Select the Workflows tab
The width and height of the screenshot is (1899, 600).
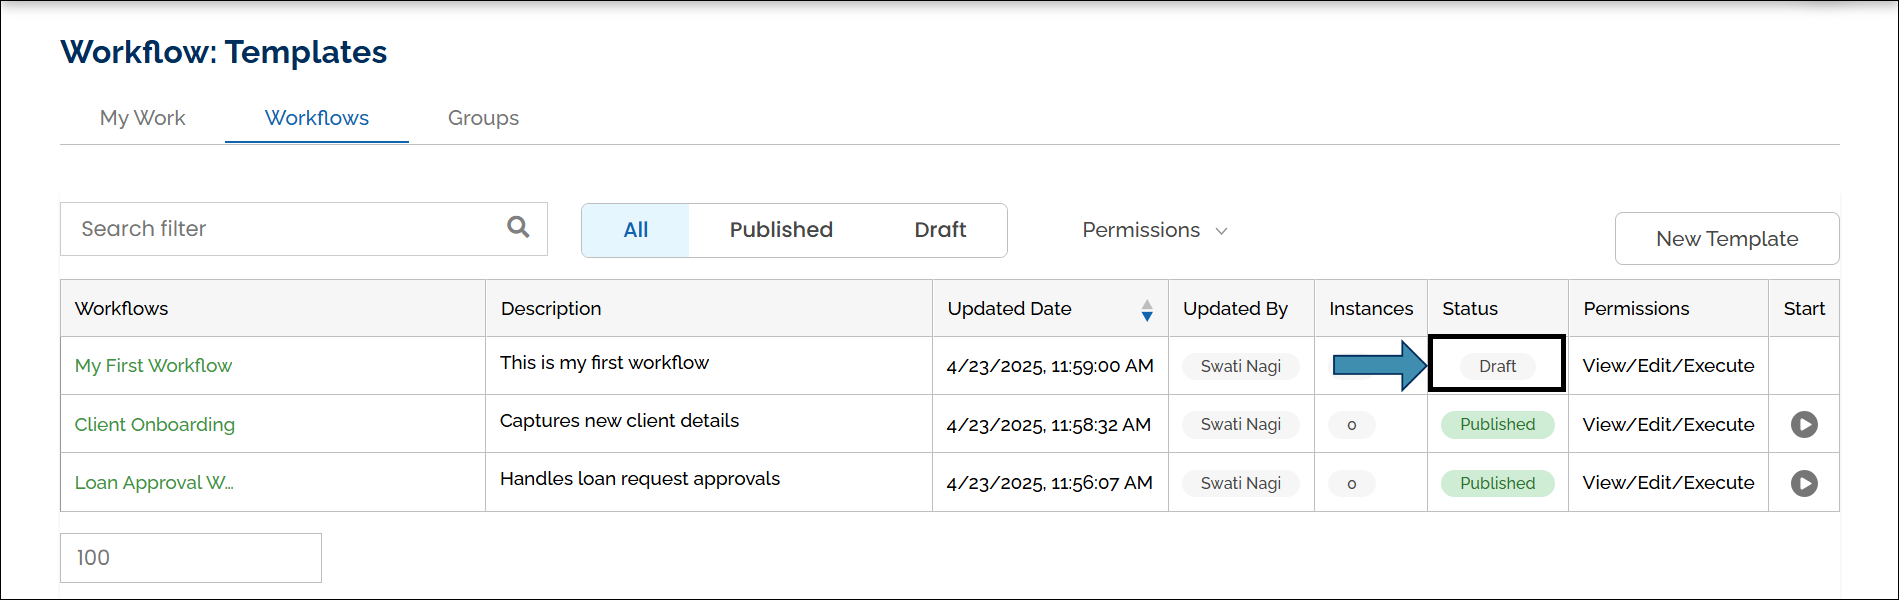(x=317, y=118)
